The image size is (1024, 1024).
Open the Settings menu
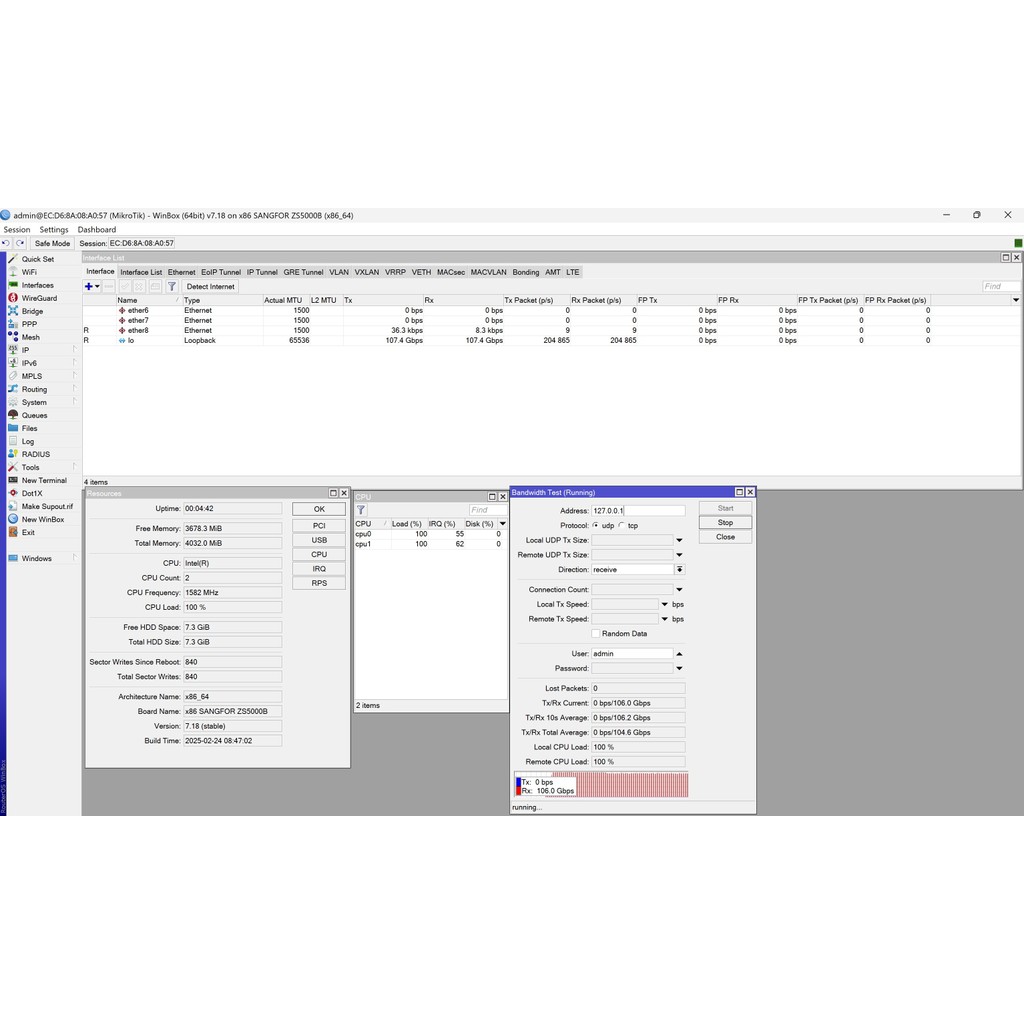point(54,230)
